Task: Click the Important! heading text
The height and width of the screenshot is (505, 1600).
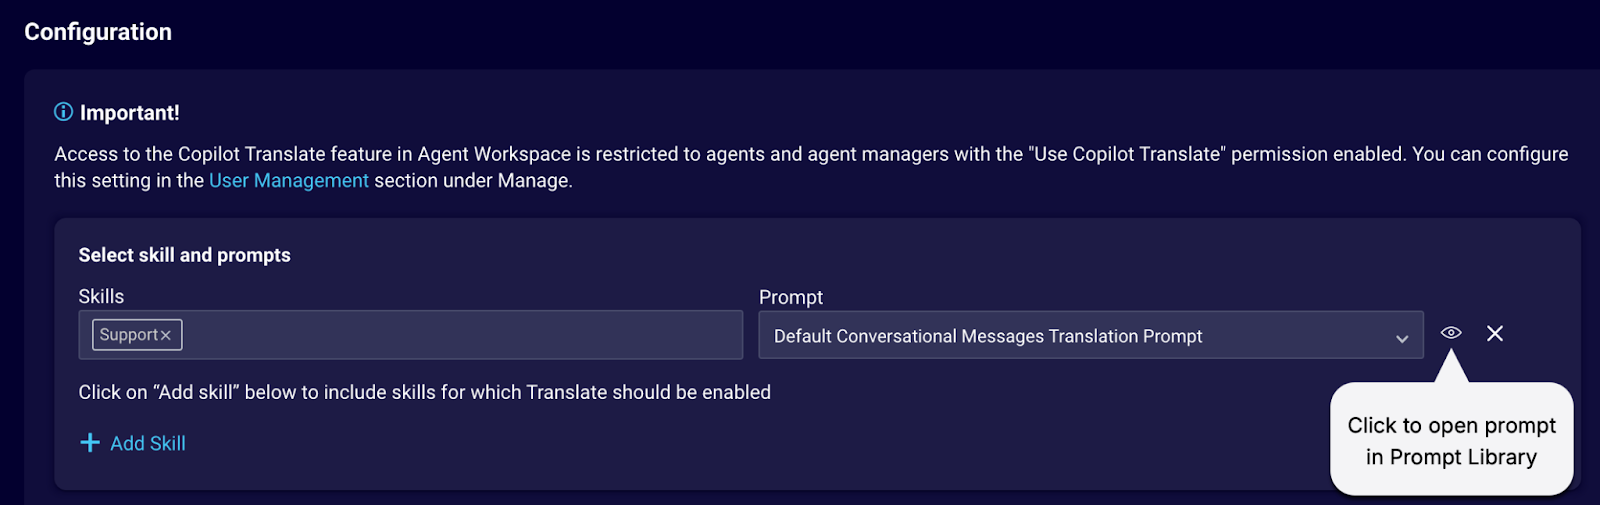Action: pyautogui.click(x=130, y=113)
